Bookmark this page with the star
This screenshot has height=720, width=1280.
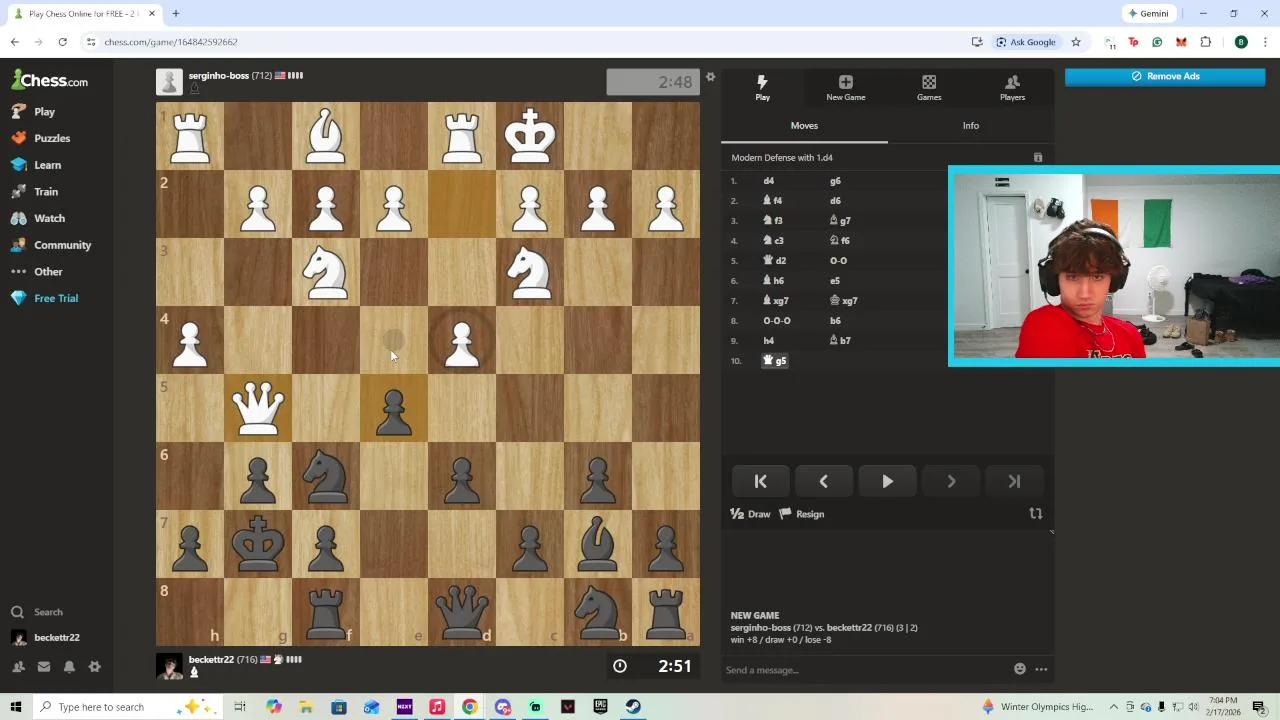(1076, 42)
